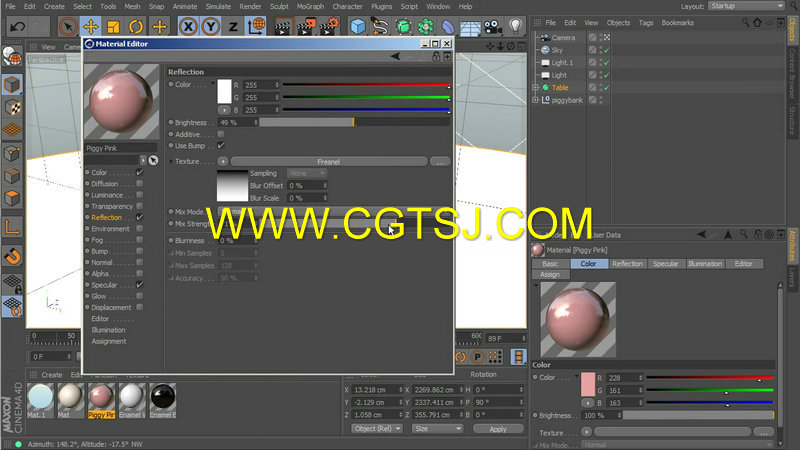Switch to the Specular tab in Attributes

[666, 264]
